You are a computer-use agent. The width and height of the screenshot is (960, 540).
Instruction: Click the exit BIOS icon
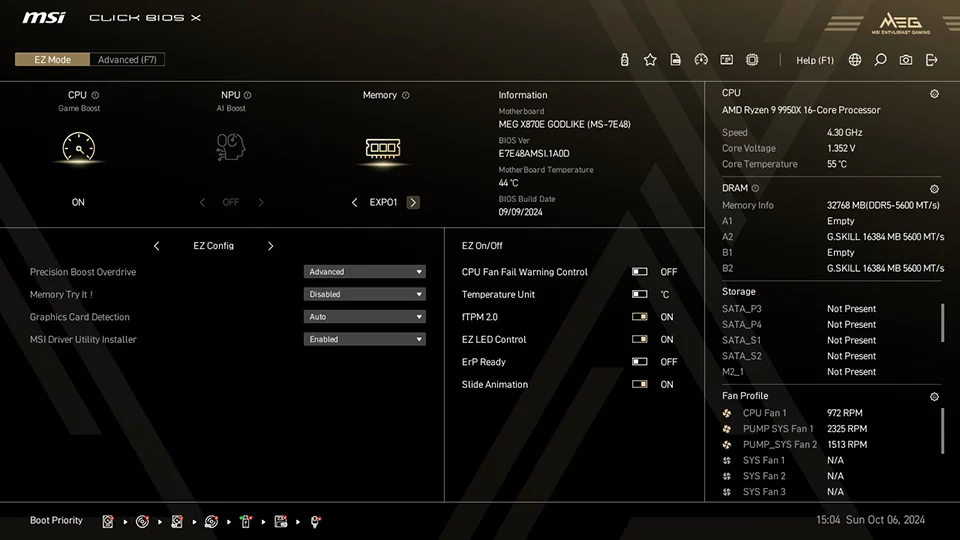(x=931, y=59)
